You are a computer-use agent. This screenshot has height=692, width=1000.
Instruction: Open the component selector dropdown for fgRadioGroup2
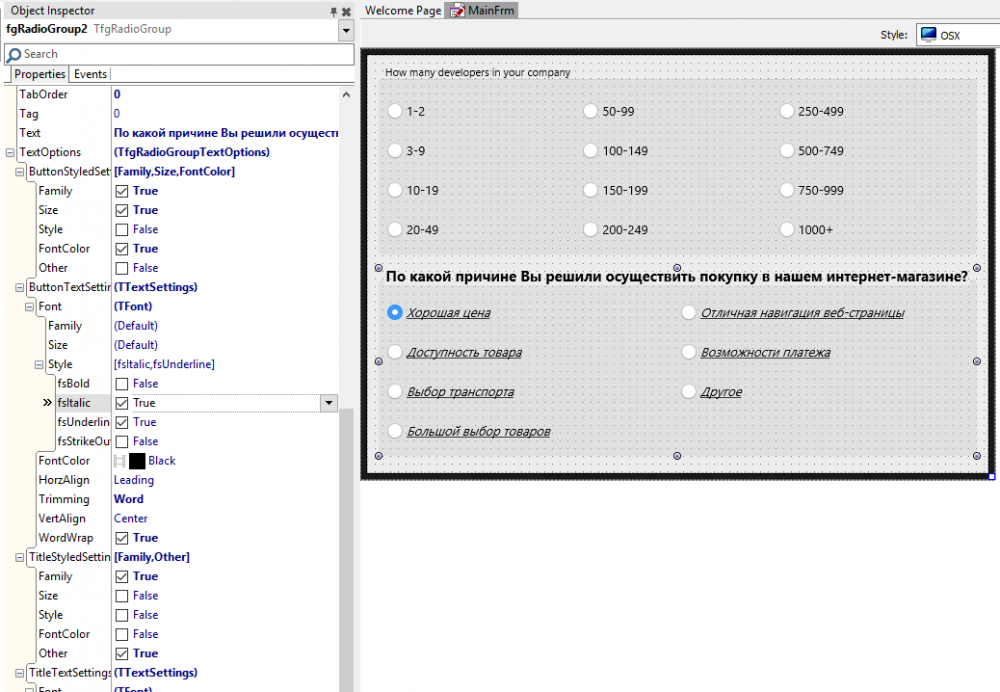pos(346,30)
